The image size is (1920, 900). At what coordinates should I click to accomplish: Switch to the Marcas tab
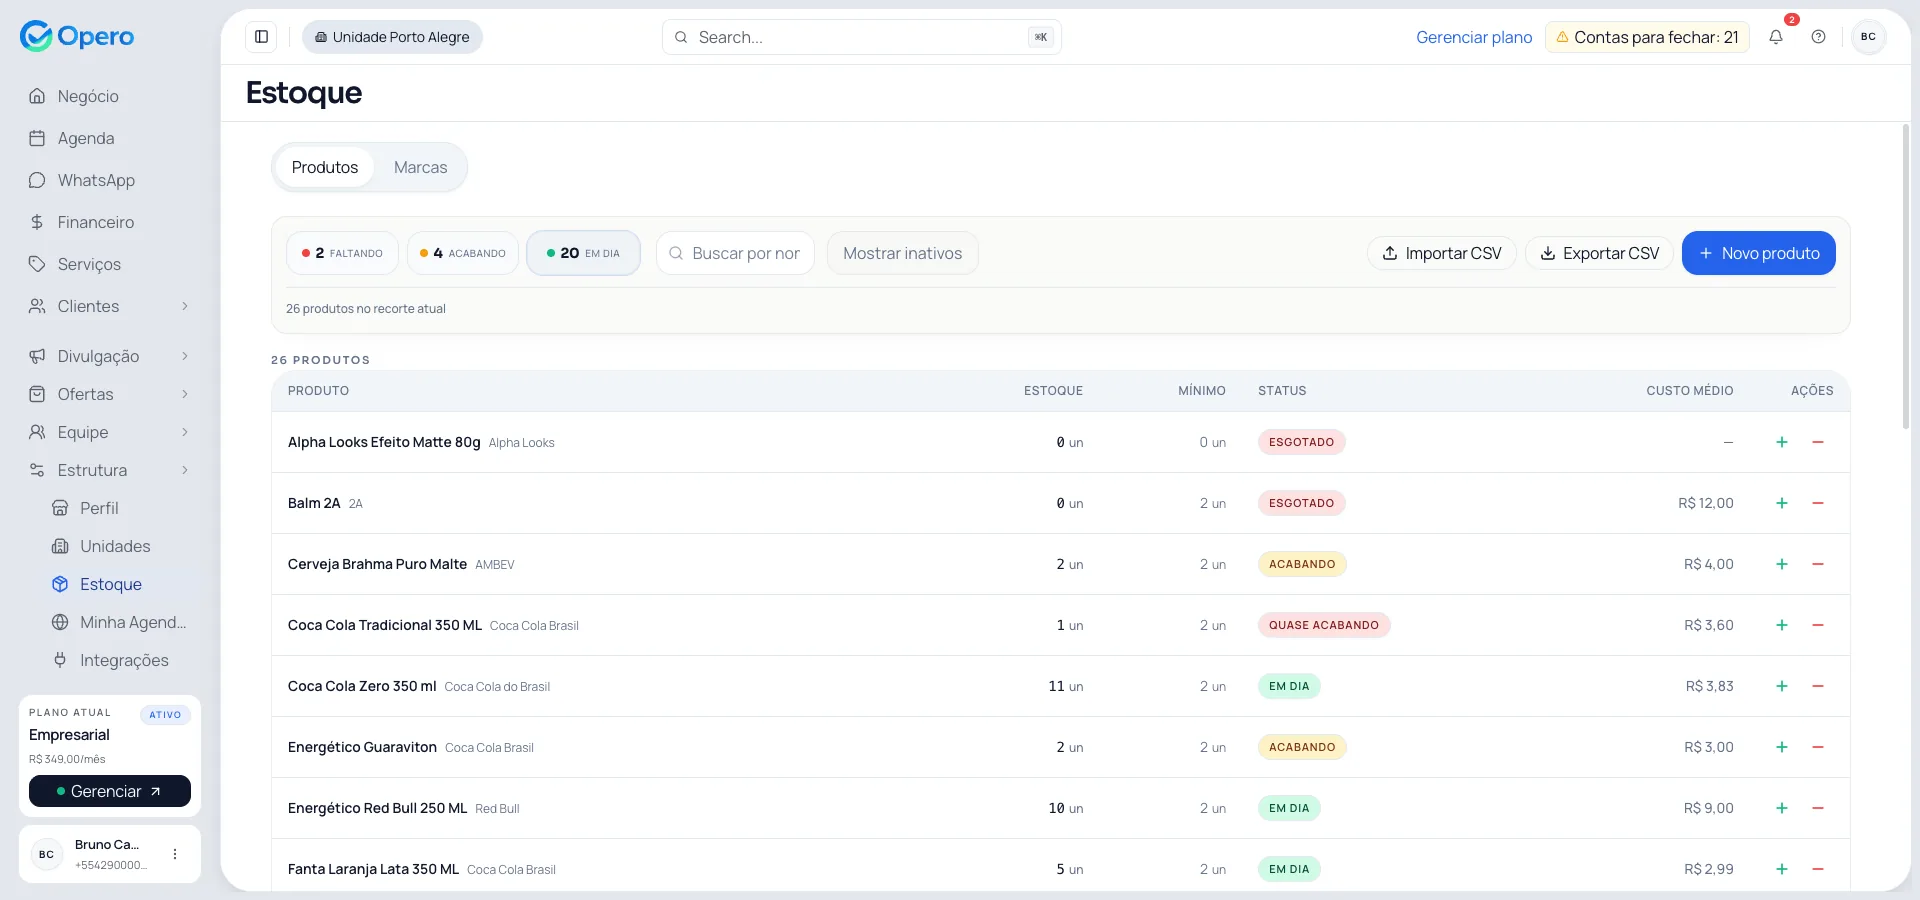[x=420, y=167]
